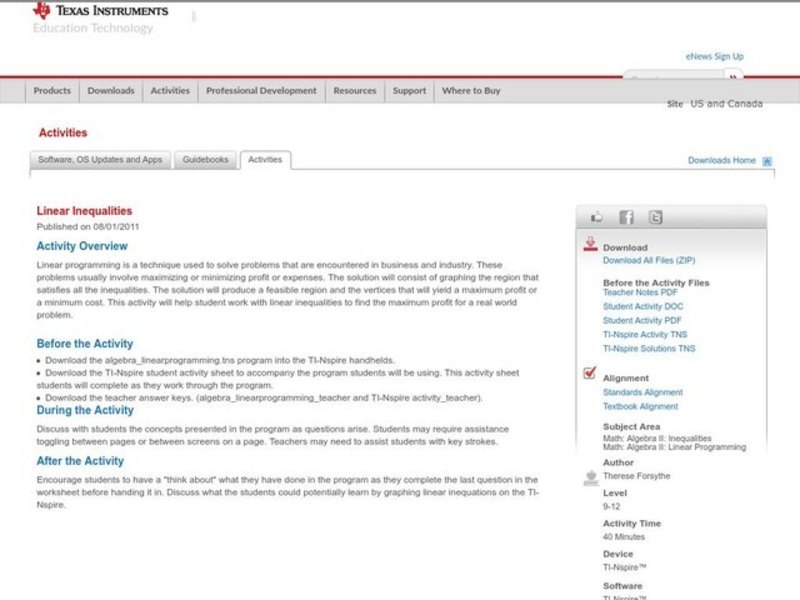
Task: Open TI-Nspire Solutions TNS file link
Action: coord(649,349)
